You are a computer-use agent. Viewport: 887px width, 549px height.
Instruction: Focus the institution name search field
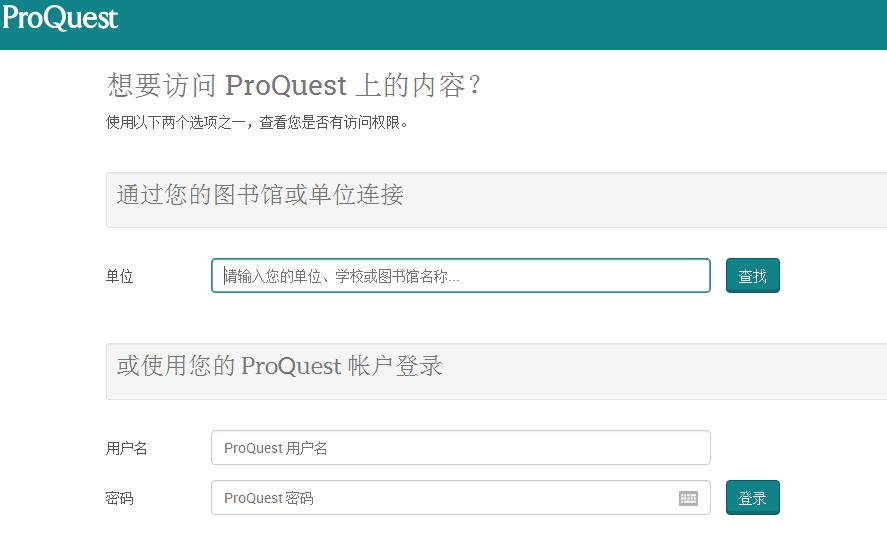click(x=460, y=276)
